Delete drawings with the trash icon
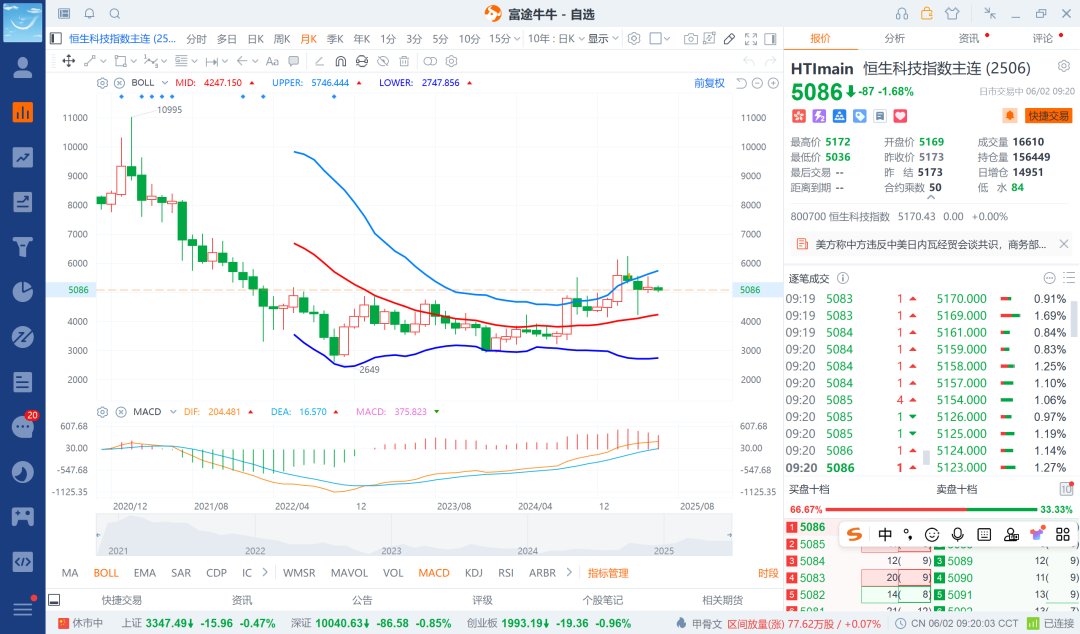The width and height of the screenshot is (1080, 634). point(404,61)
